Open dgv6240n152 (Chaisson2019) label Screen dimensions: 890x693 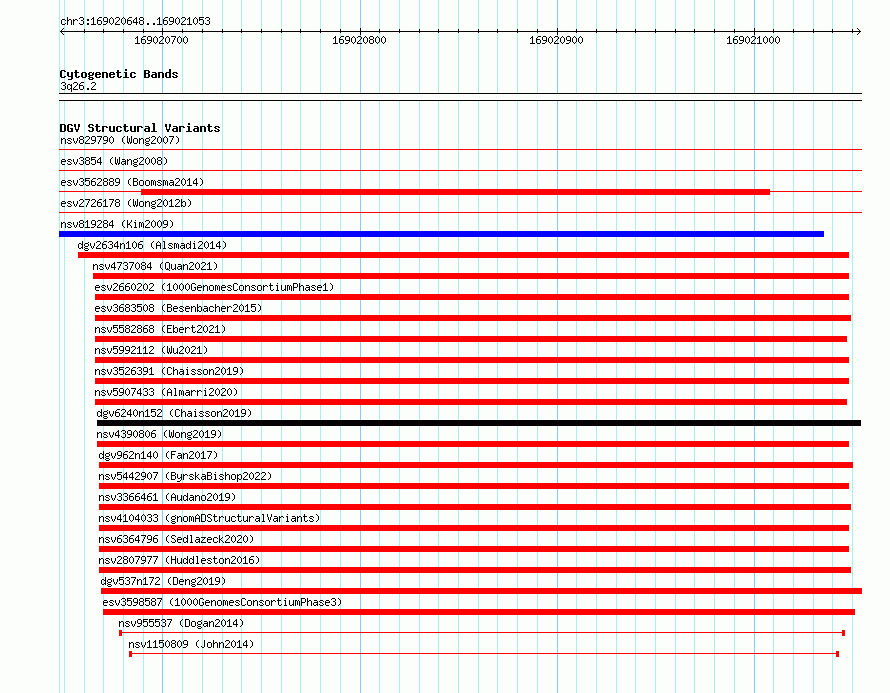pyautogui.click(x=174, y=413)
